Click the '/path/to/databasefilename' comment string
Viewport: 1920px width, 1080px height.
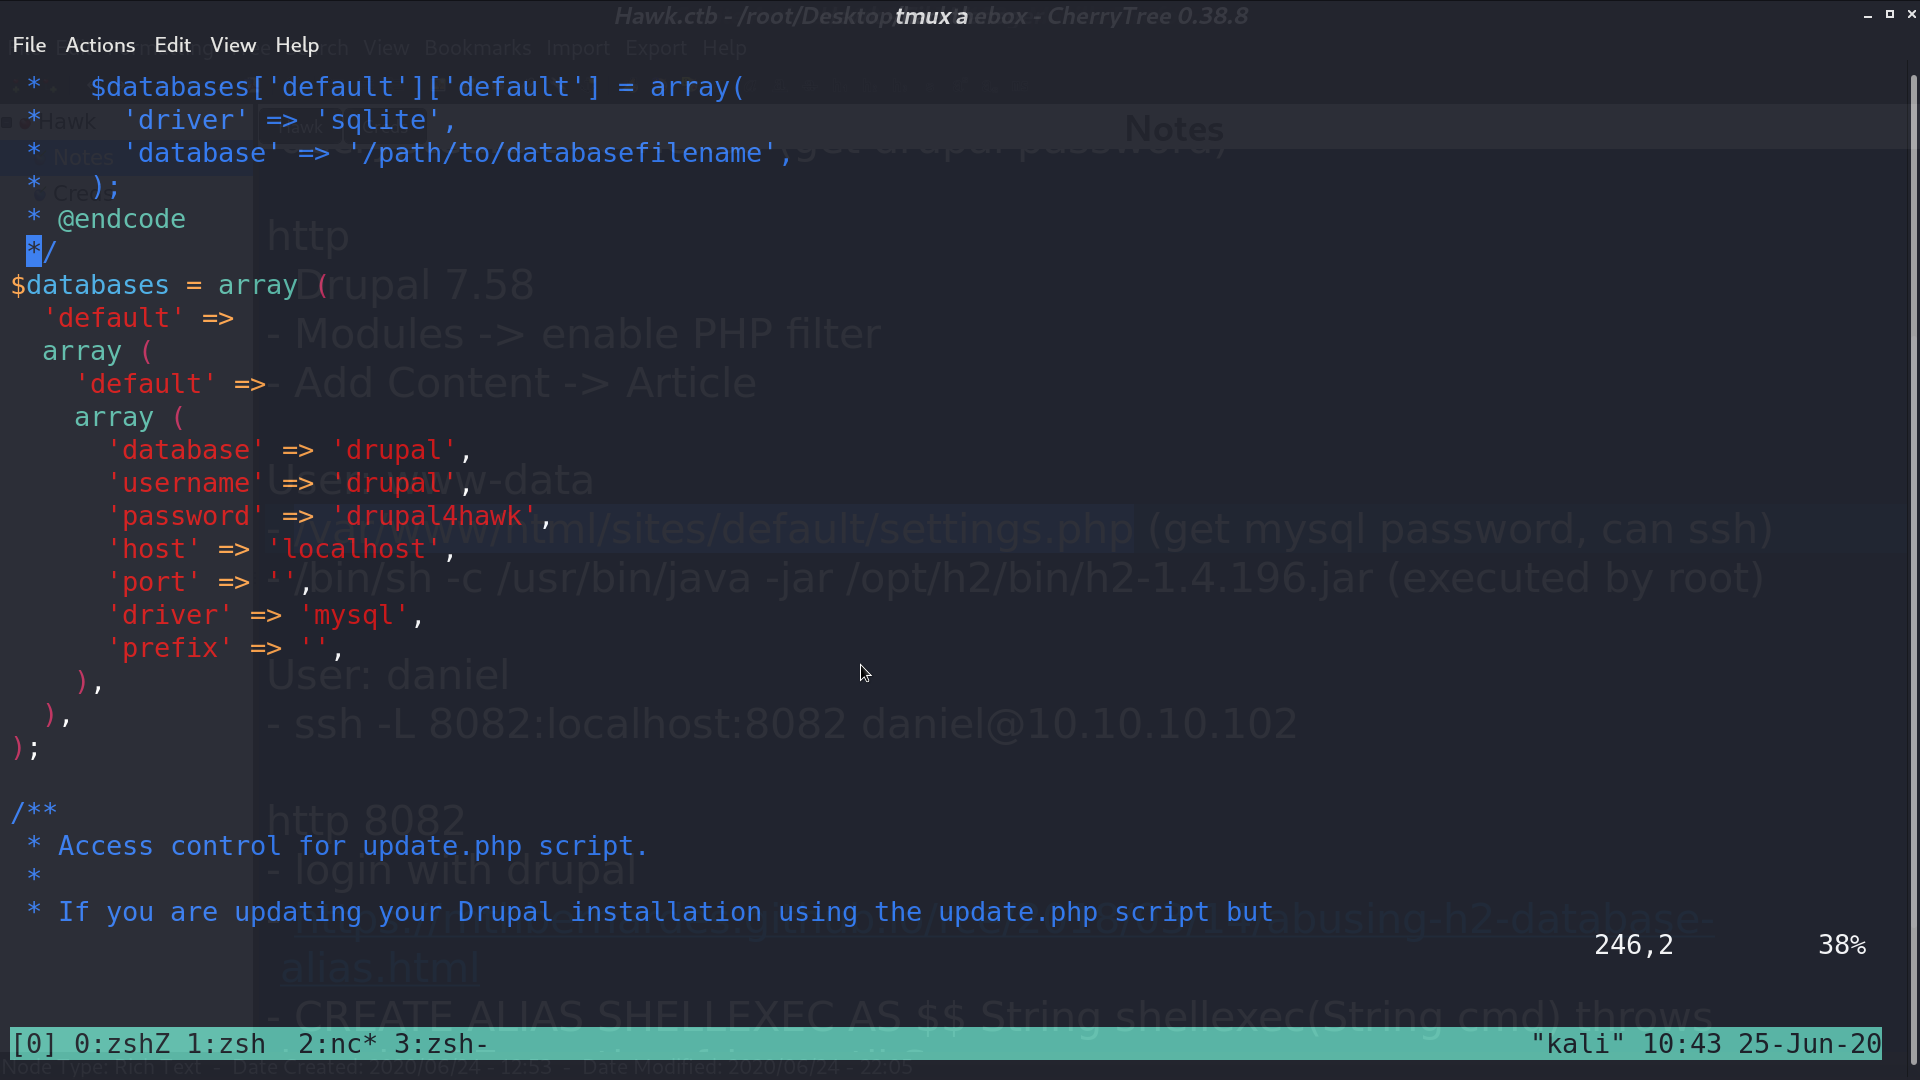click(x=562, y=153)
